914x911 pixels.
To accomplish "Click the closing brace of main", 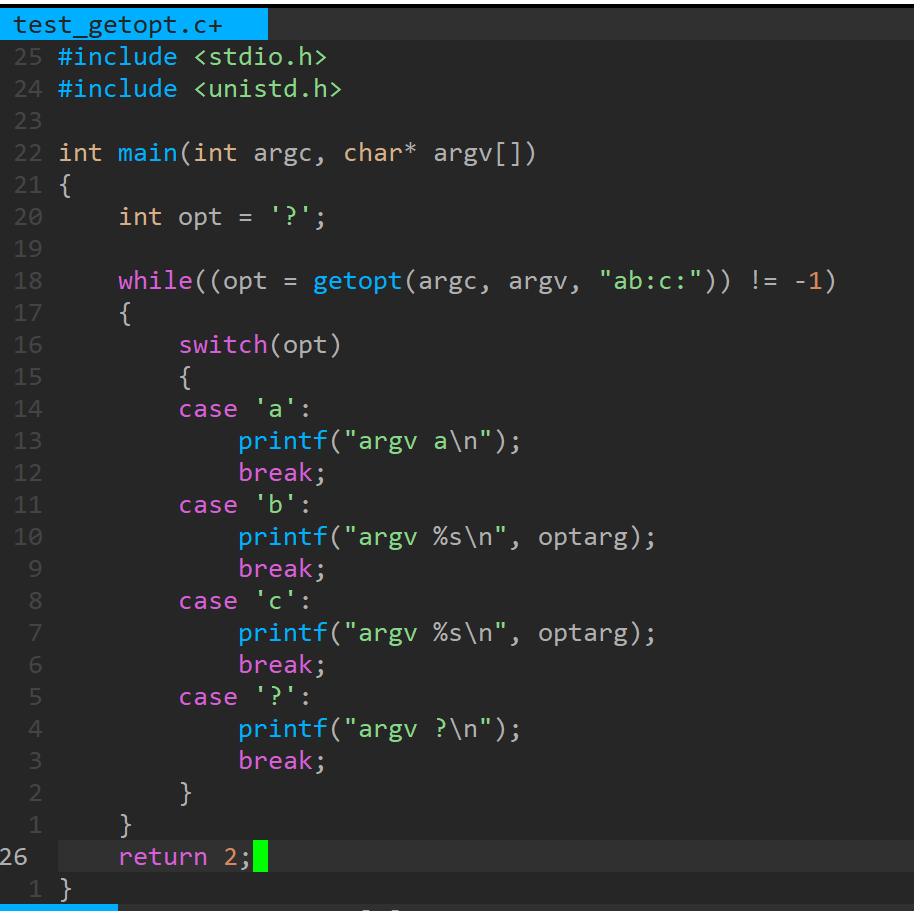I will click(x=64, y=888).
